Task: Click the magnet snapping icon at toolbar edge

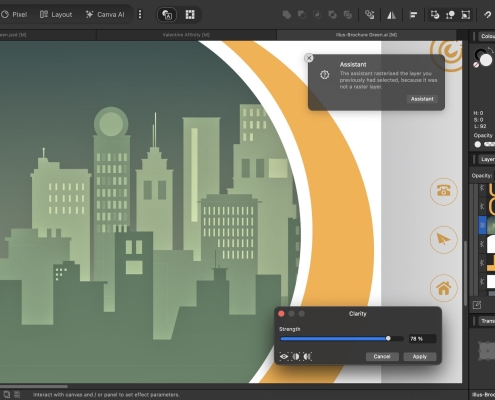Action: [487, 15]
